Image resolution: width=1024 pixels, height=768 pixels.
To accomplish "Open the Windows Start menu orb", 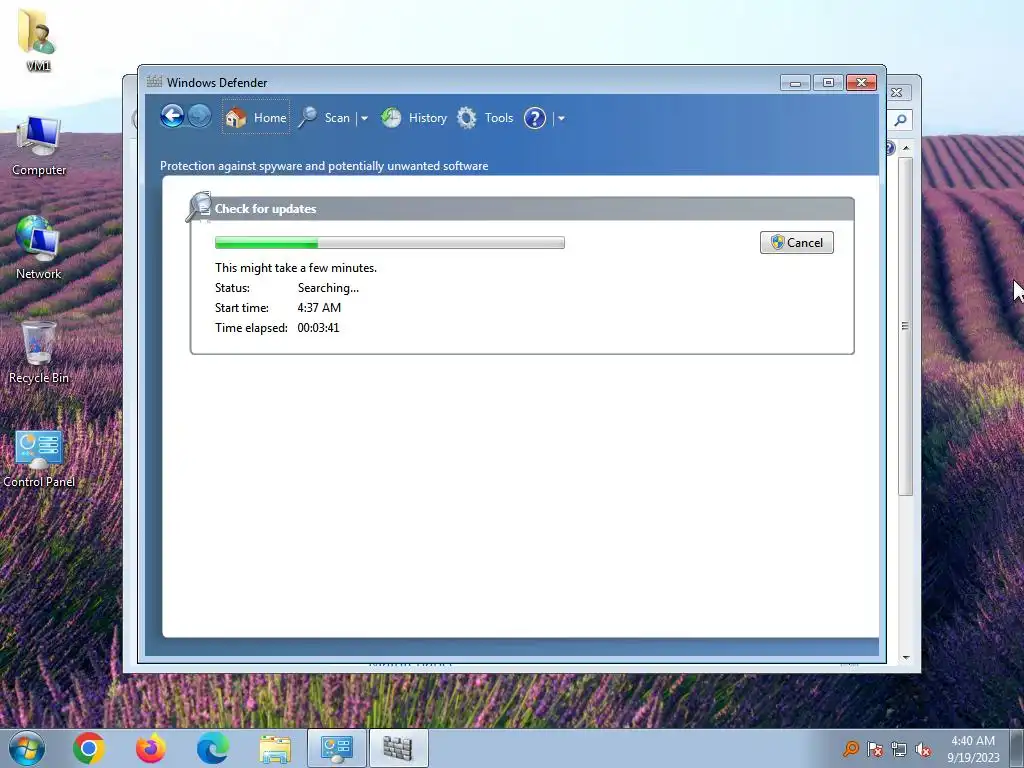I will click(27, 748).
